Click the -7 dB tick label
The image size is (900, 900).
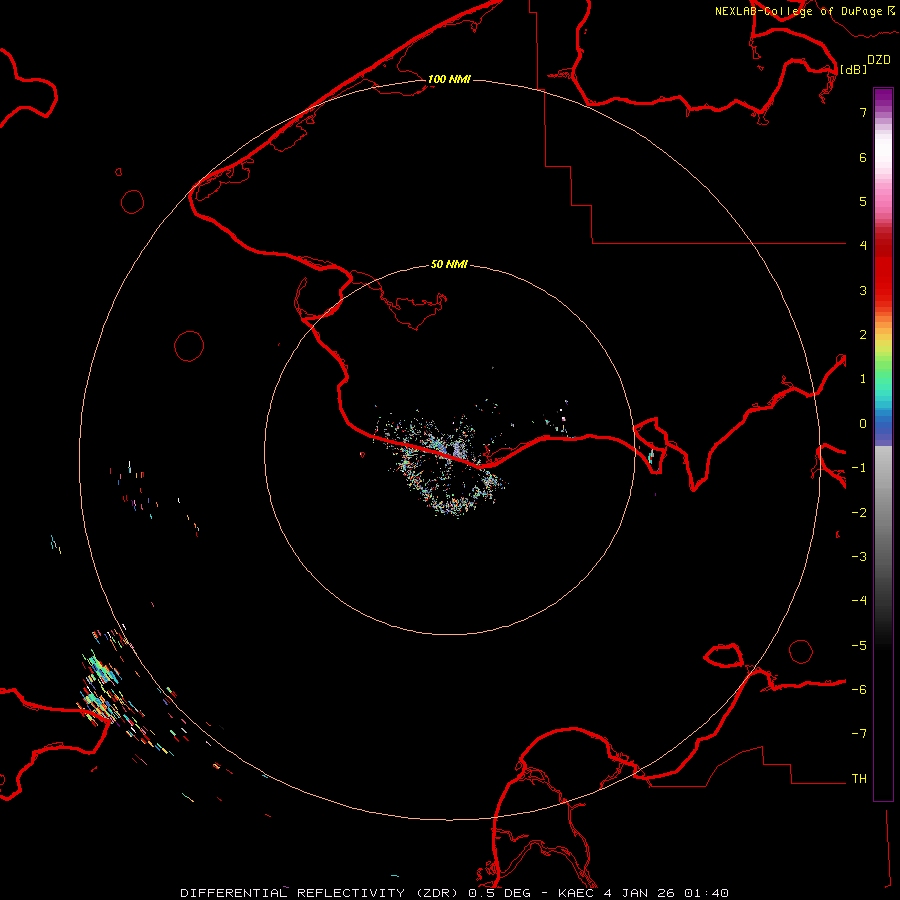(859, 734)
